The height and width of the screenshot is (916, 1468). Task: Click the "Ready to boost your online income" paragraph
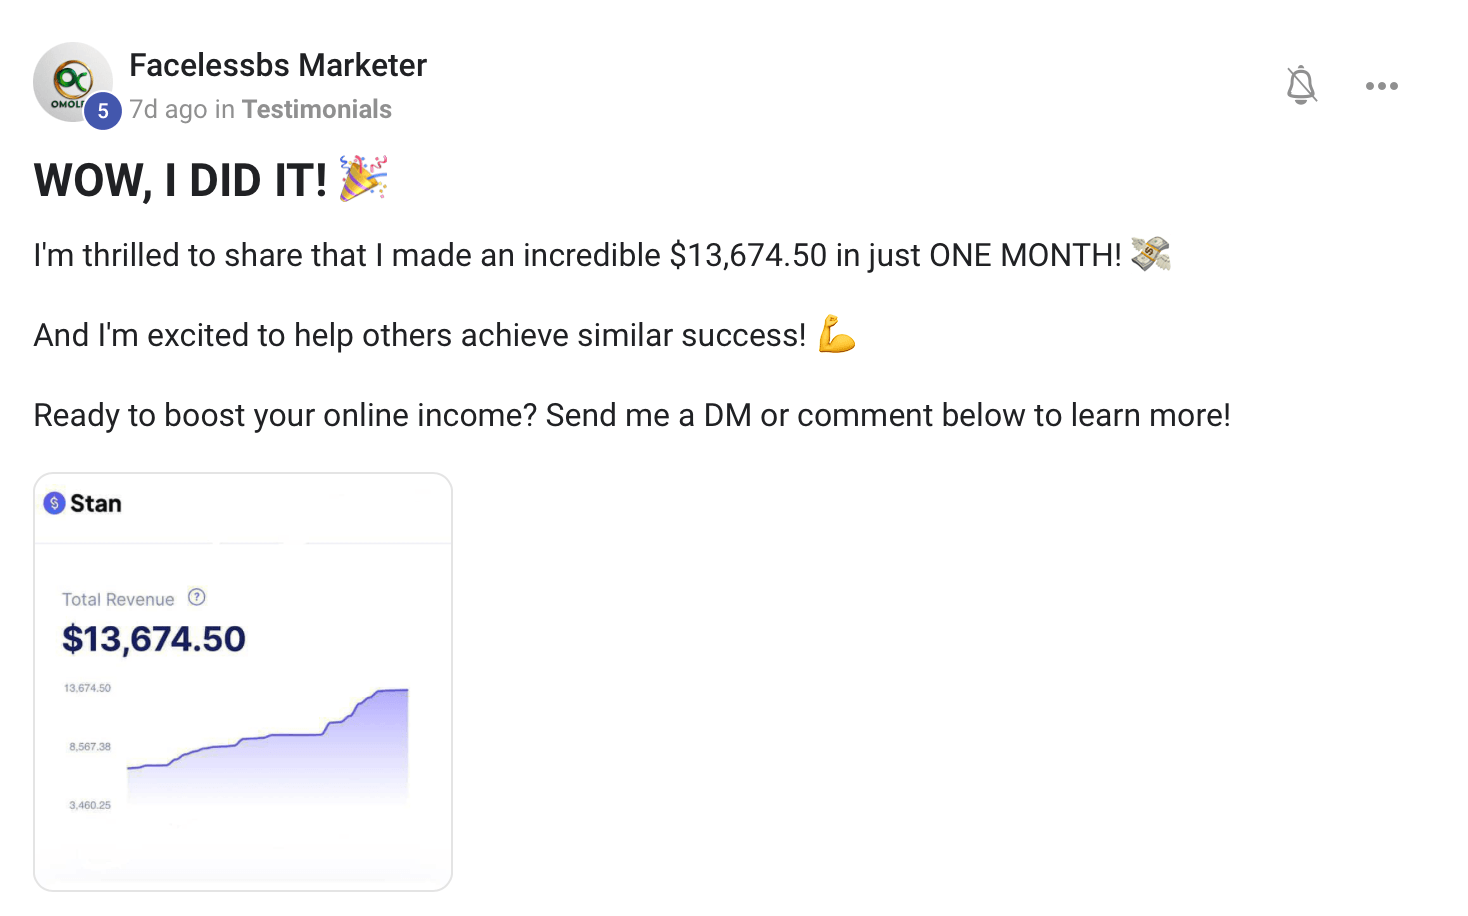[632, 415]
